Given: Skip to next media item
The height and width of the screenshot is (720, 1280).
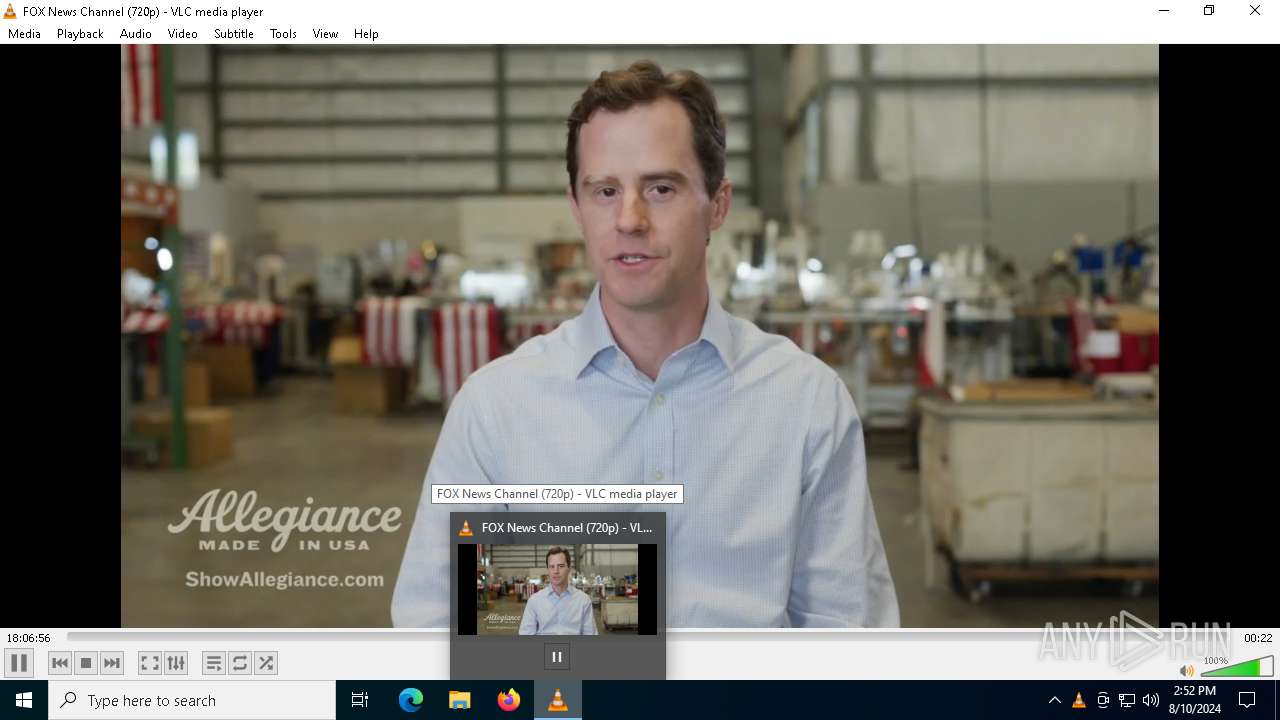Looking at the screenshot, I should pyautogui.click(x=112, y=663).
